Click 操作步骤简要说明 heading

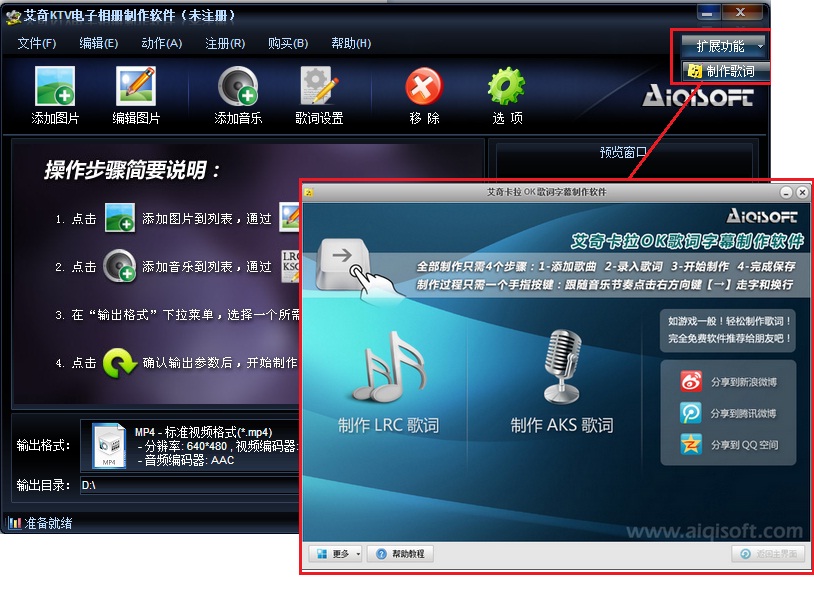[x=132, y=170]
